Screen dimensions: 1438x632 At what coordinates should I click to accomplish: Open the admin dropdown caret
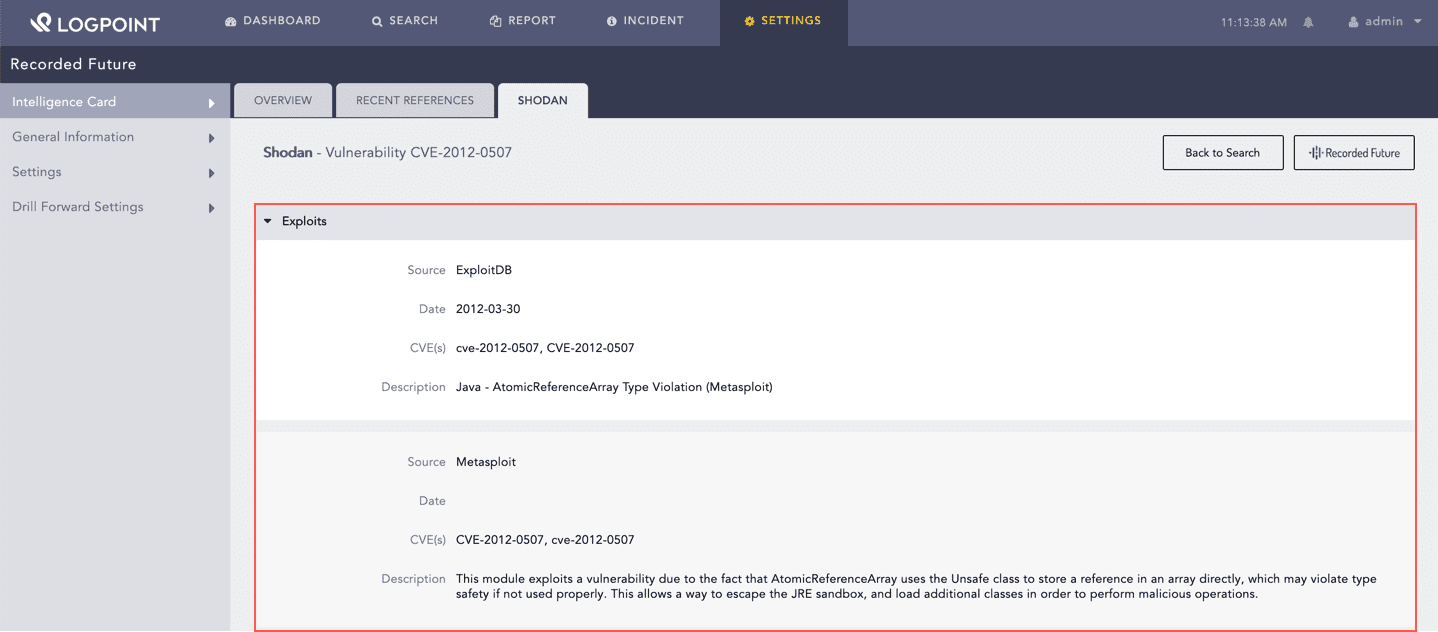pyautogui.click(x=1418, y=21)
